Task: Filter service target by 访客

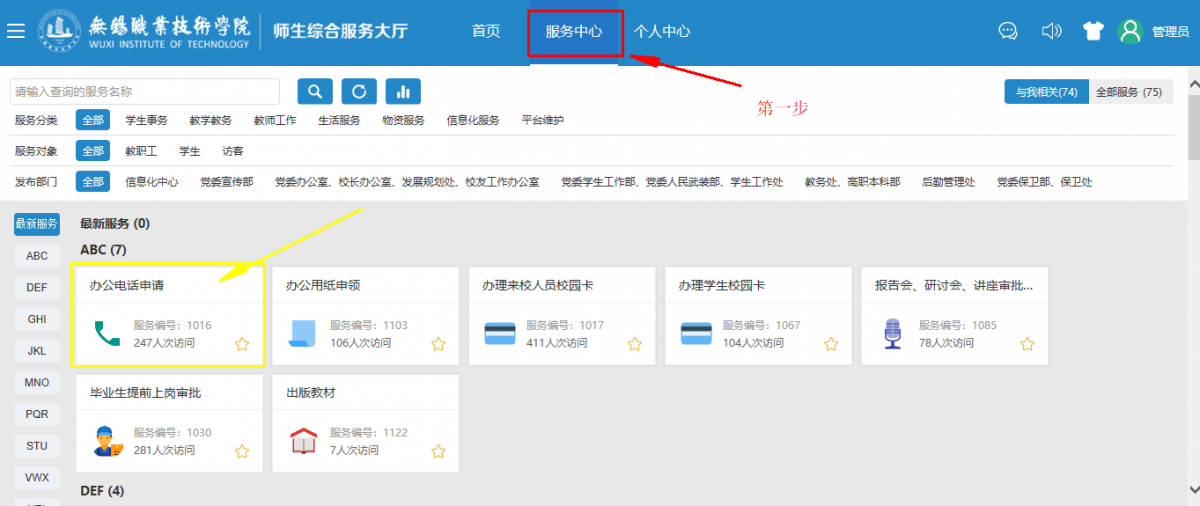Action: pos(233,151)
